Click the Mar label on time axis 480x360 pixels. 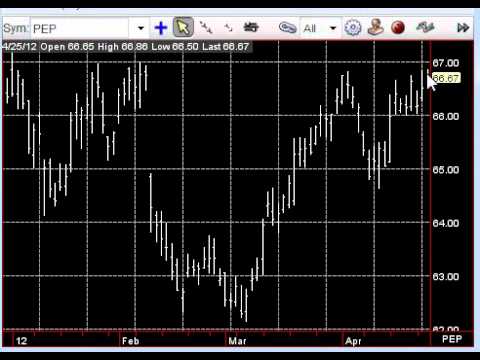[237, 341]
